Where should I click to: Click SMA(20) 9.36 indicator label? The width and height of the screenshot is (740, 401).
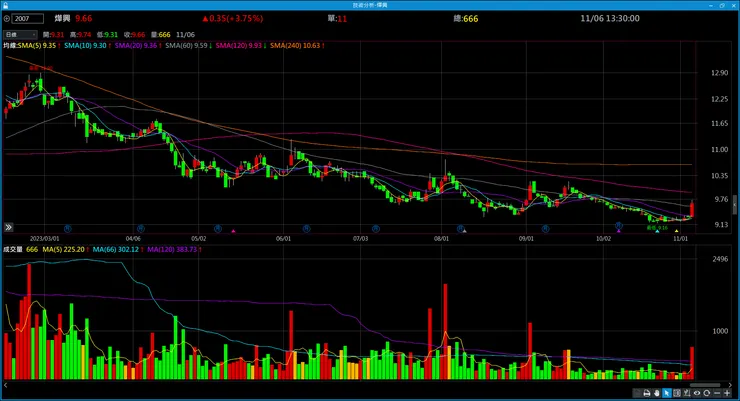coord(135,46)
